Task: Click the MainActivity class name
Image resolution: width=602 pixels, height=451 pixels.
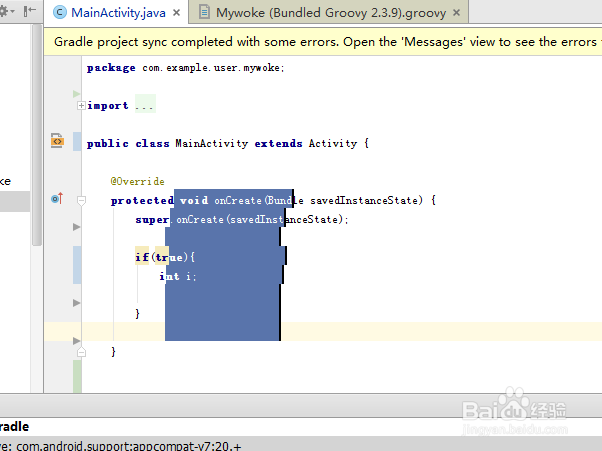Action: pos(212,144)
